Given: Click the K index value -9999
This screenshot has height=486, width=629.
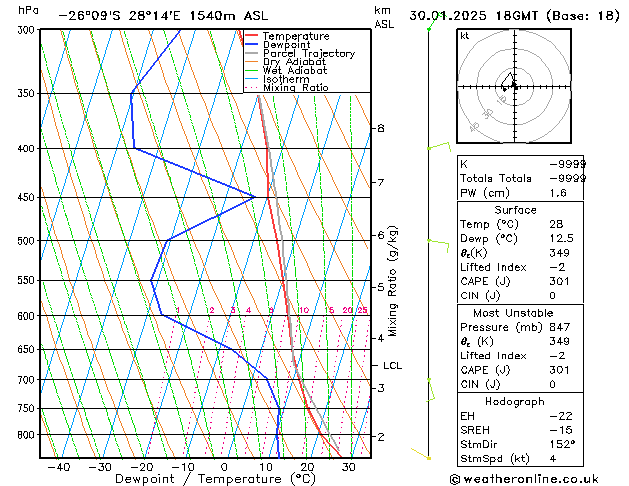Looking at the screenshot, I should (567, 164).
